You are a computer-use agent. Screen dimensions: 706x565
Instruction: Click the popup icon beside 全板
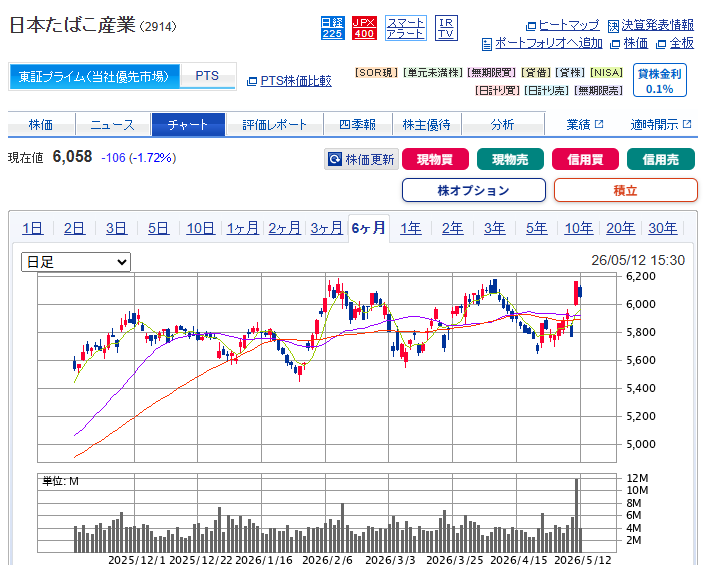(x=661, y=44)
